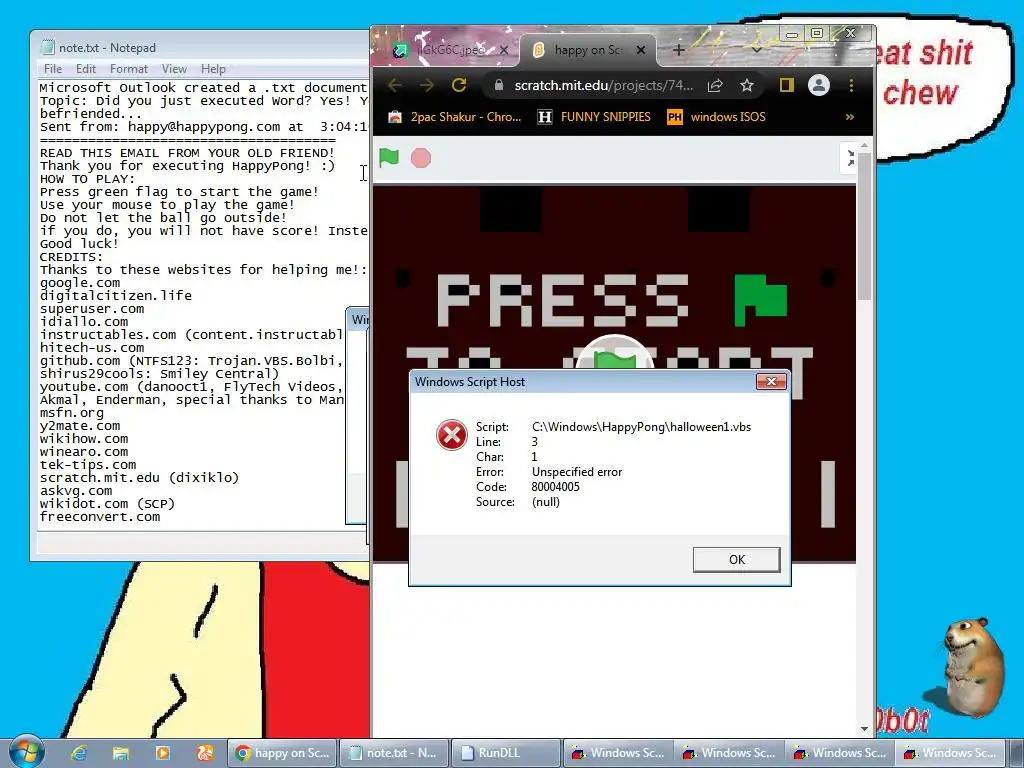
Task: Click the Notepad title bar icon
Action: pyautogui.click(x=47, y=47)
